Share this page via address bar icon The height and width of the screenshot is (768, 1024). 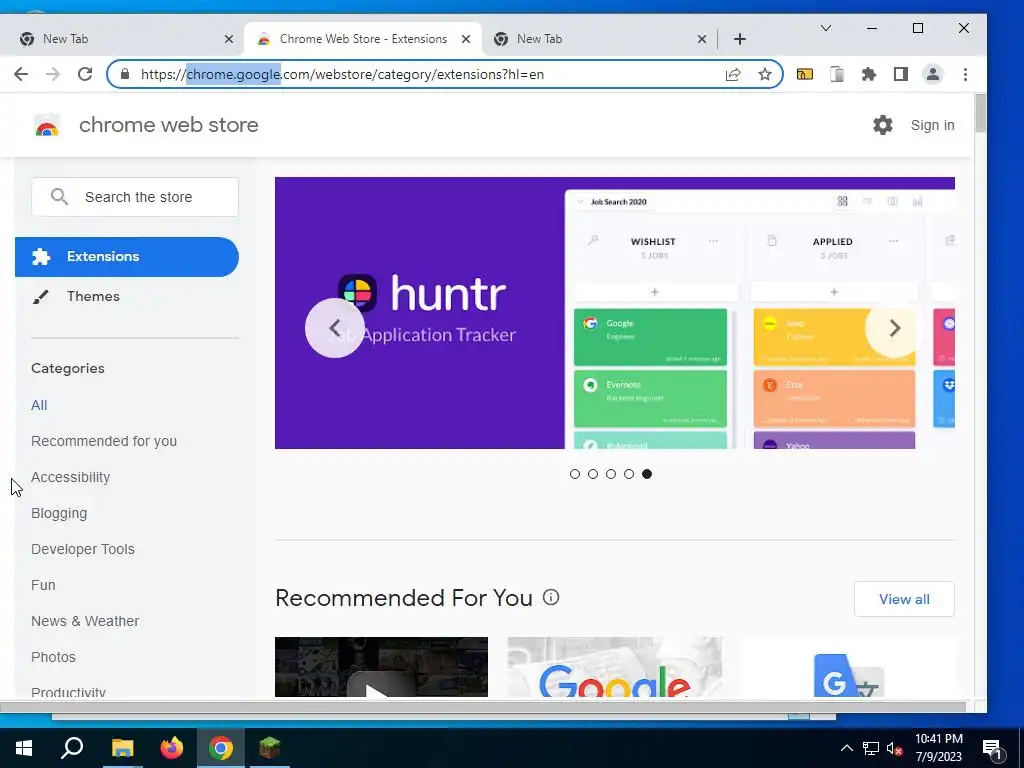pyautogui.click(x=733, y=74)
